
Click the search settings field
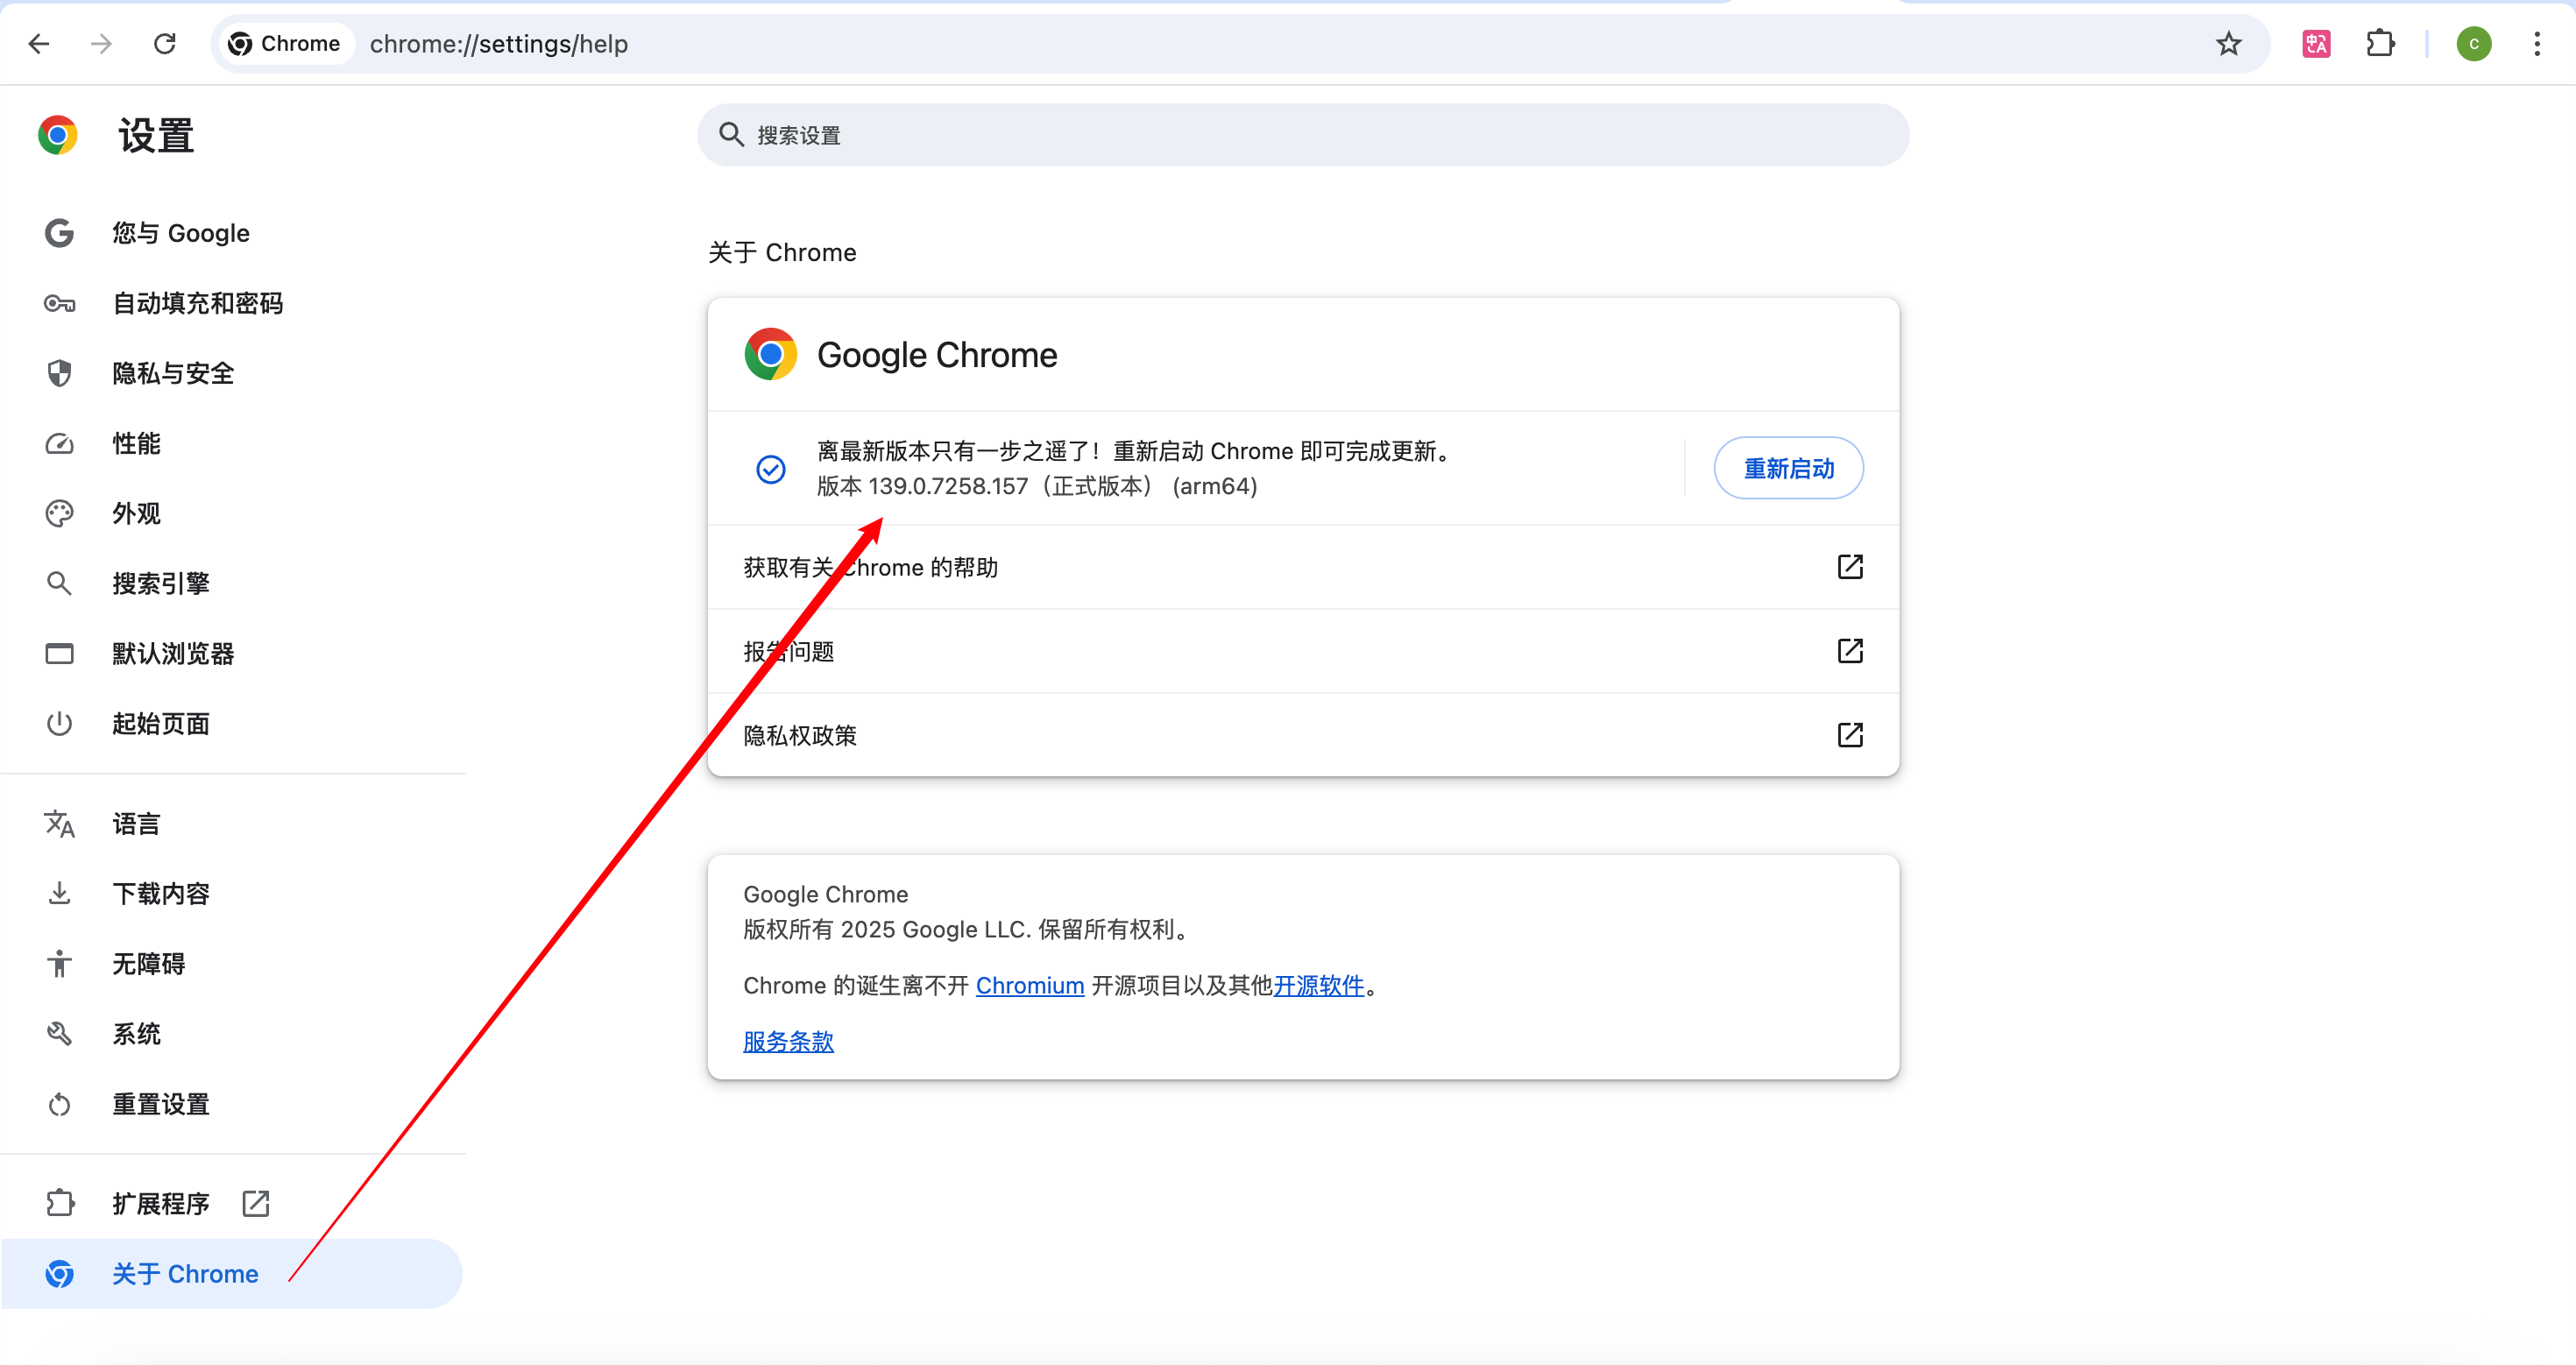tap(1303, 135)
